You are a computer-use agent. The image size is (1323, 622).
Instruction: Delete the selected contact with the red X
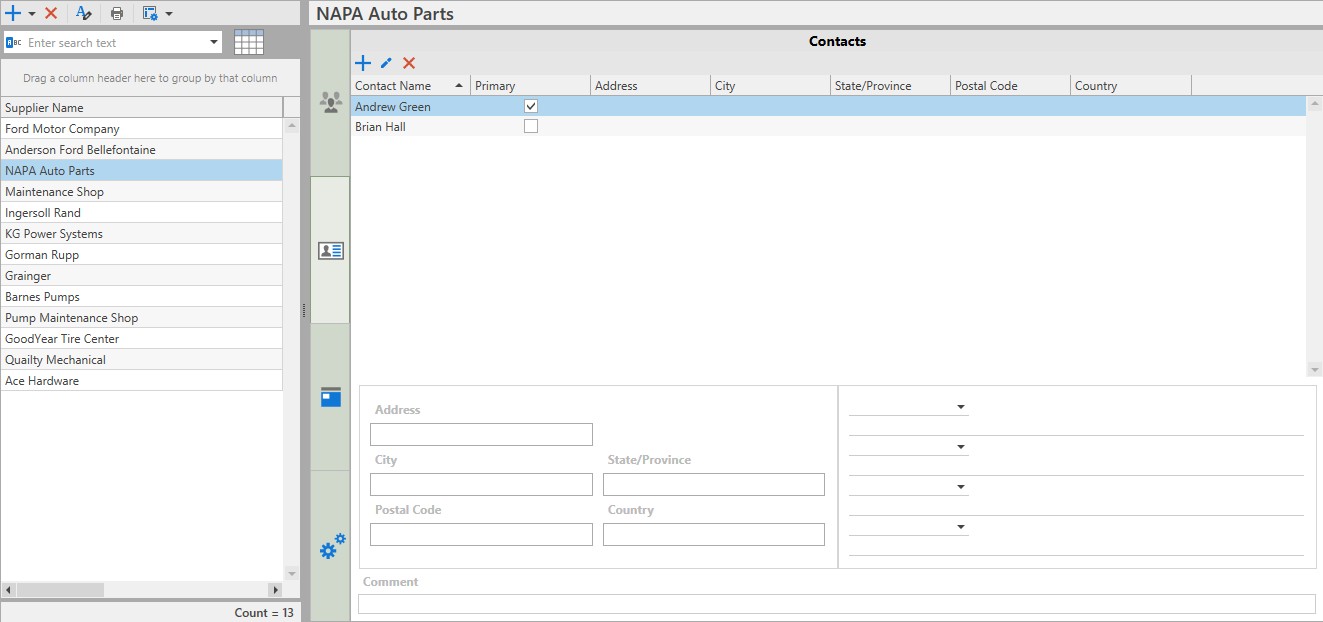409,63
